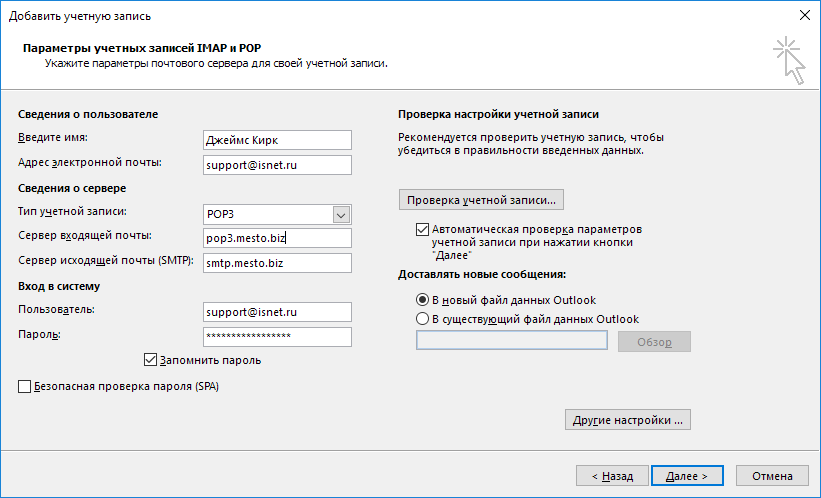Click the name field with Джеймс Кирк
Image resolution: width=821 pixels, height=498 pixels.
[276, 140]
